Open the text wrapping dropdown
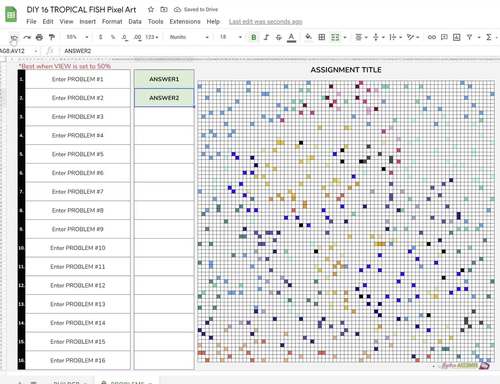The width and height of the screenshot is (500, 384). point(395,37)
